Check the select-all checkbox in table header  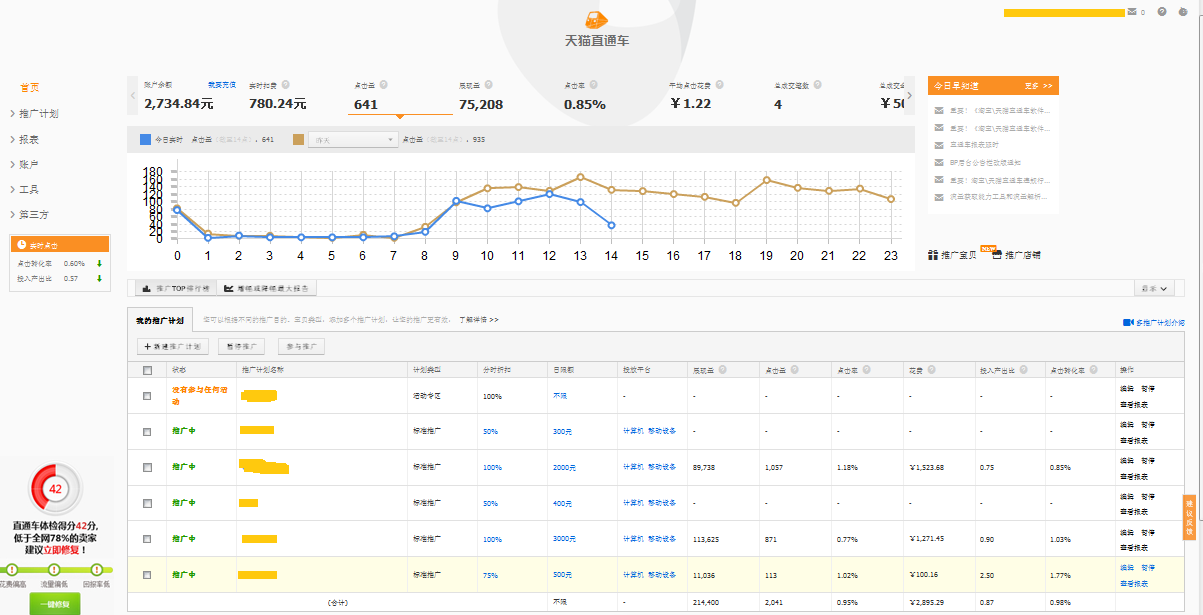click(x=147, y=370)
